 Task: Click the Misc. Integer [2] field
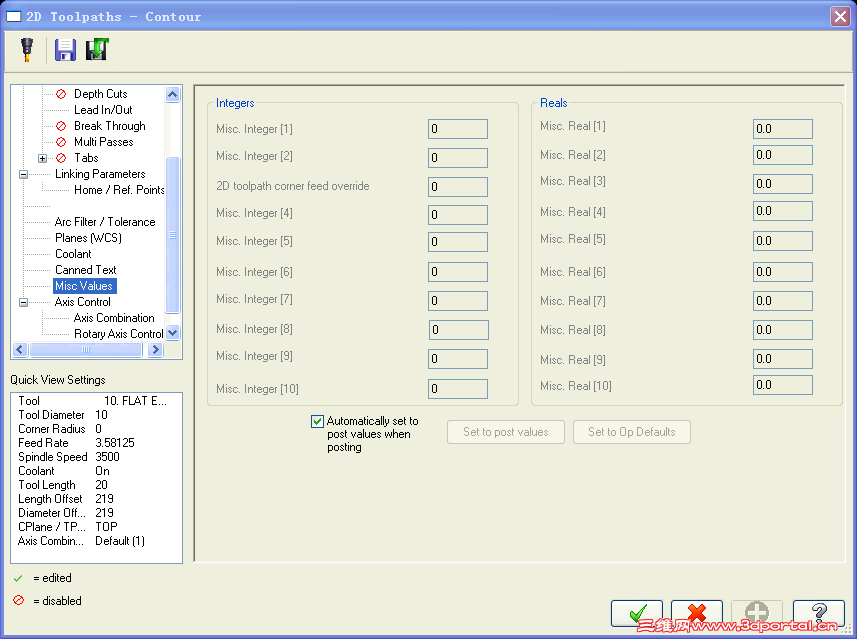coord(457,158)
